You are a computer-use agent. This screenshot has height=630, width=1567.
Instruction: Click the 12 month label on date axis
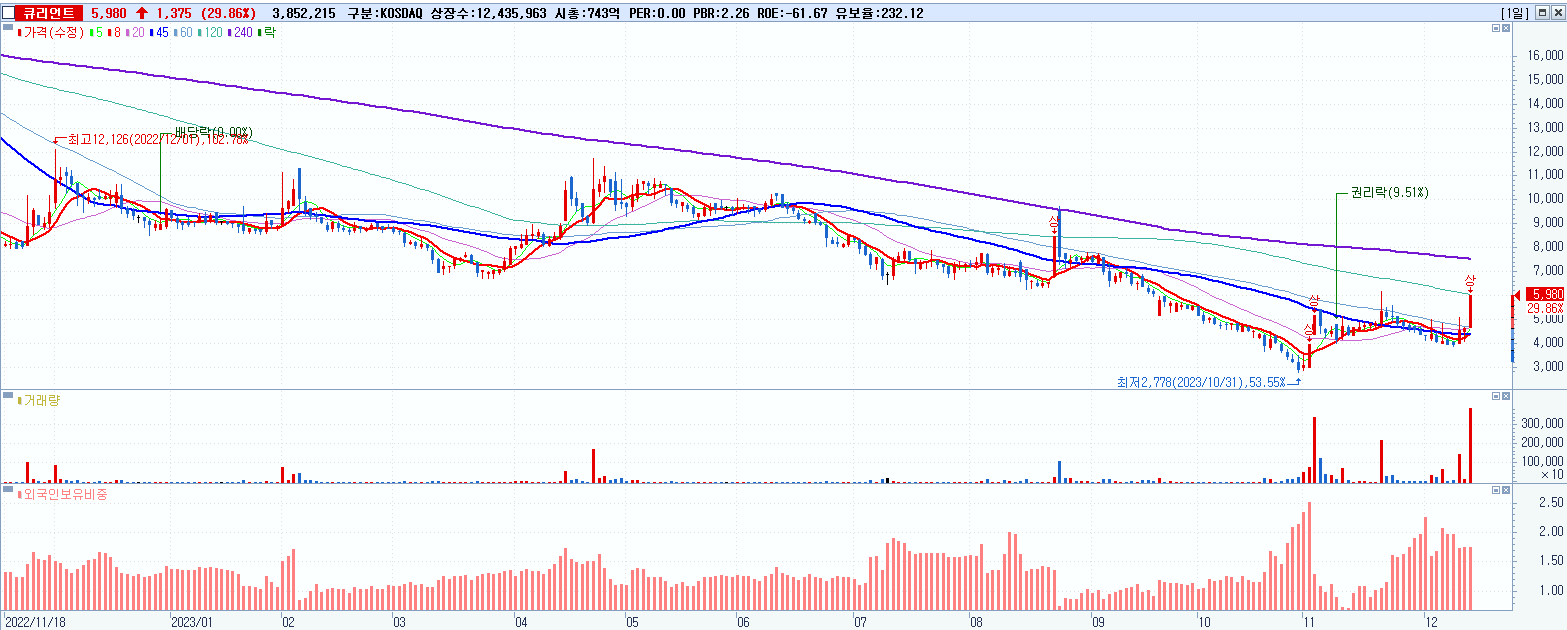click(x=1430, y=620)
